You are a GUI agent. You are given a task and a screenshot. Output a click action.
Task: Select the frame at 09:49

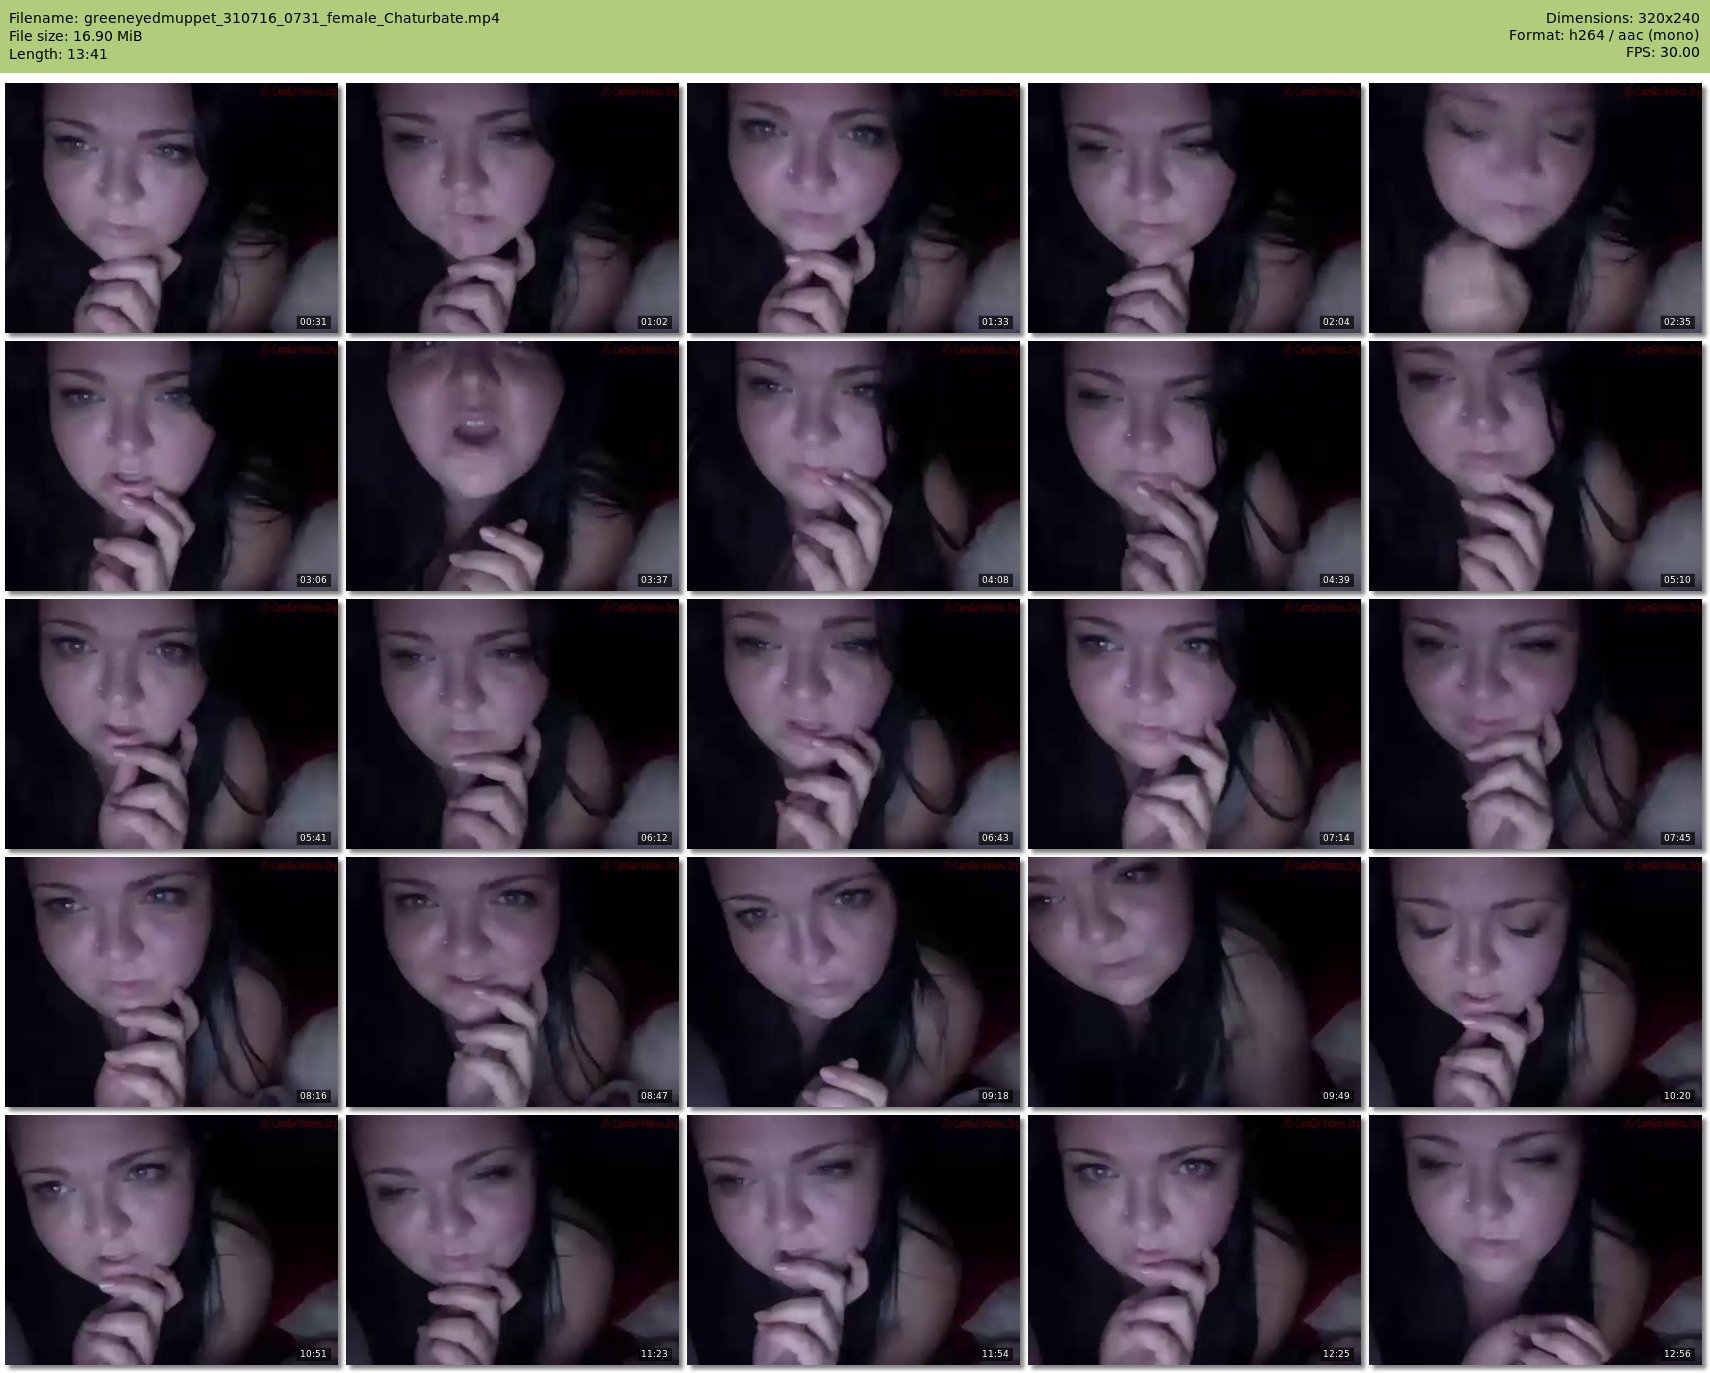(1194, 982)
